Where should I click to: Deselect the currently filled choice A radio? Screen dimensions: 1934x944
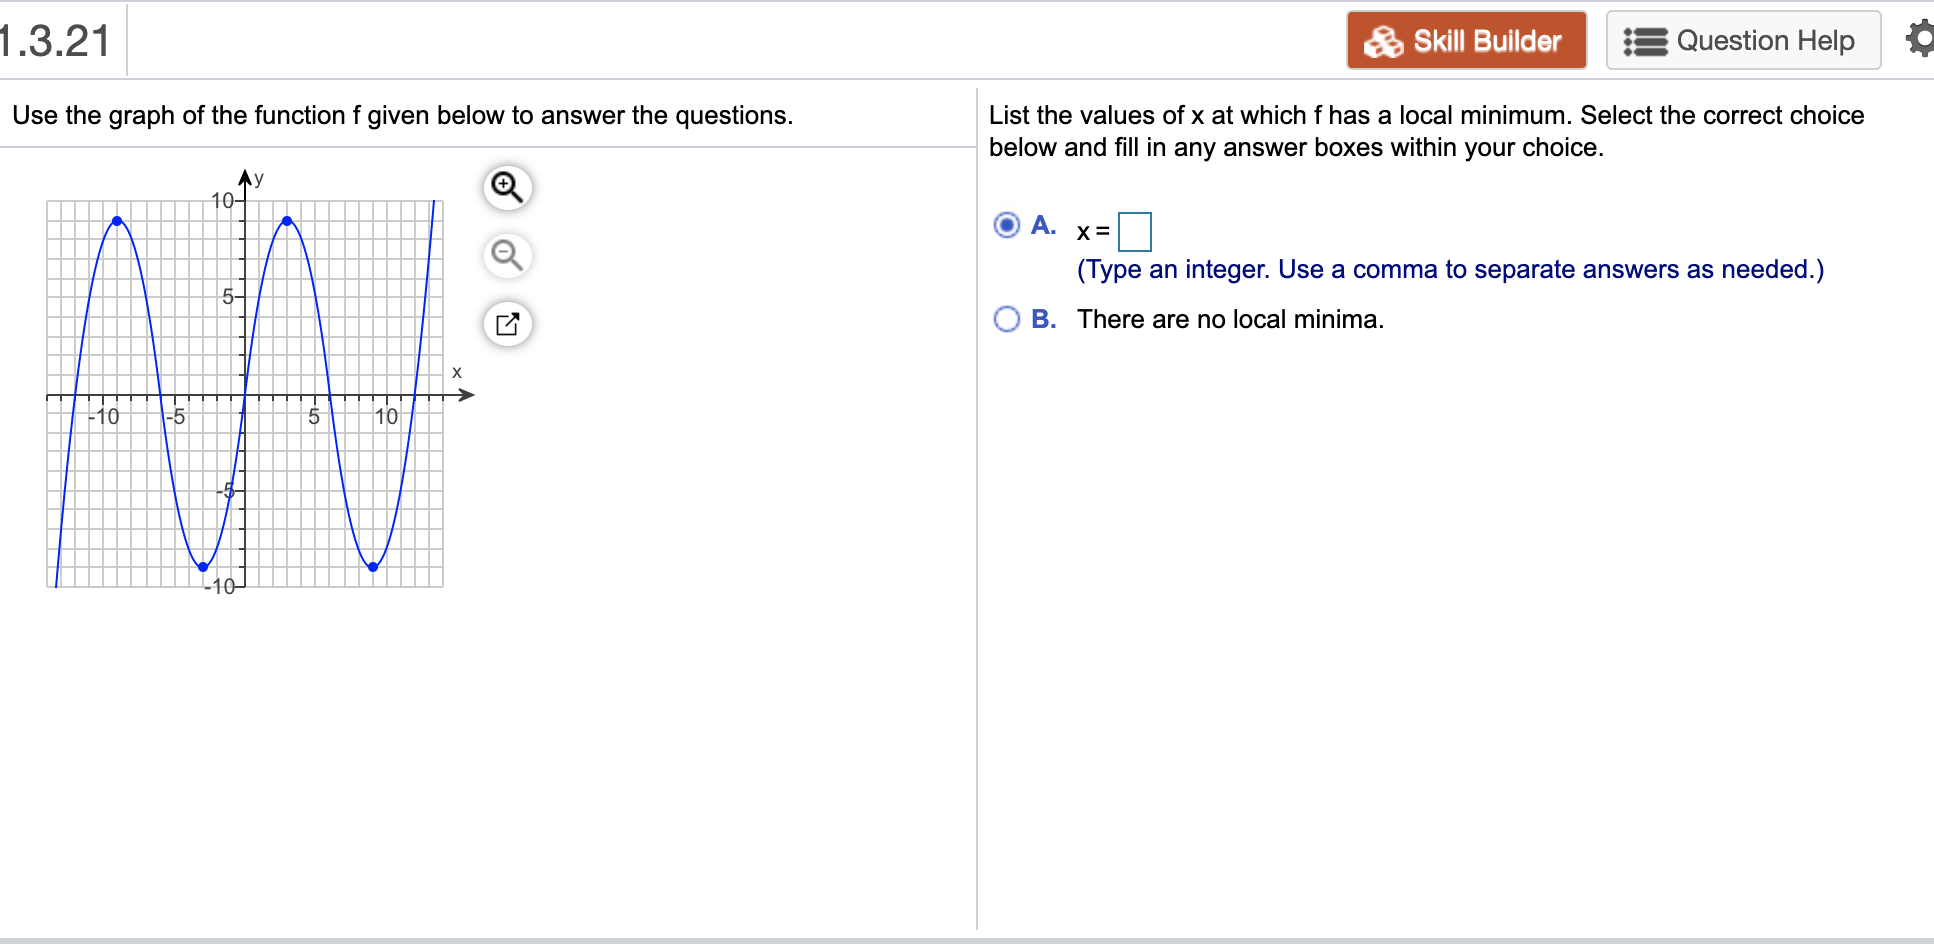[x=1005, y=225]
